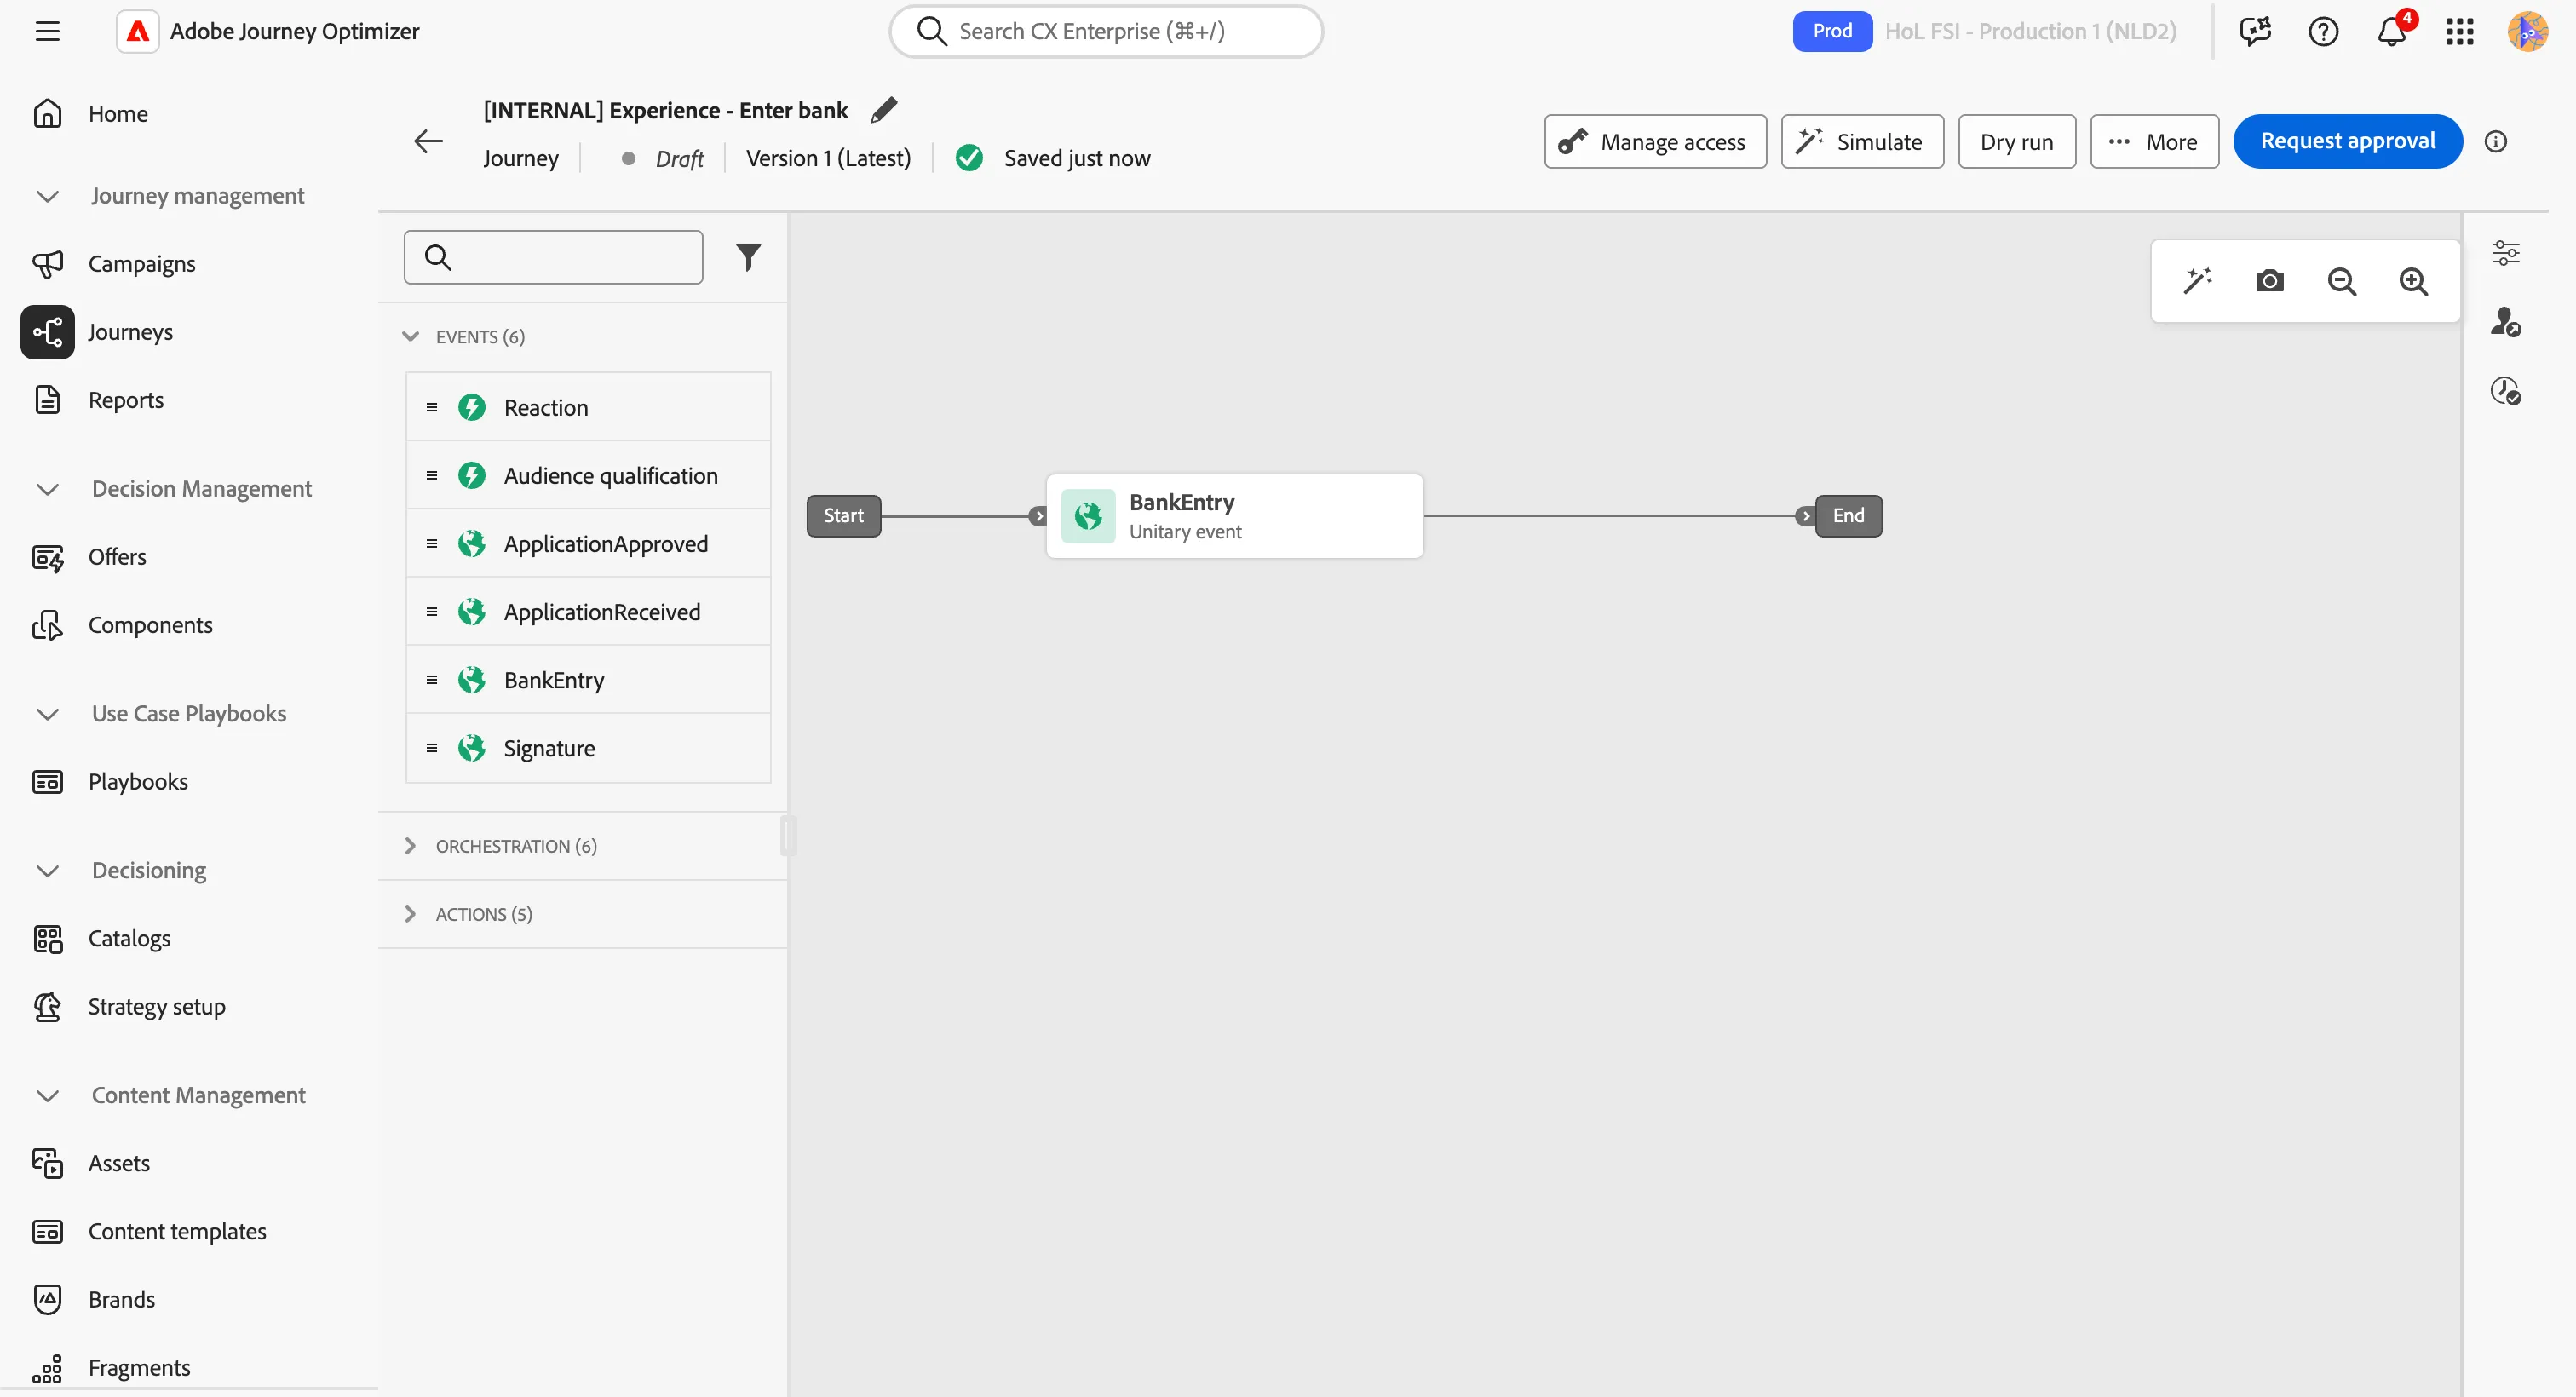
Task: Select the BankEntry node on canvas
Action: click(1234, 516)
